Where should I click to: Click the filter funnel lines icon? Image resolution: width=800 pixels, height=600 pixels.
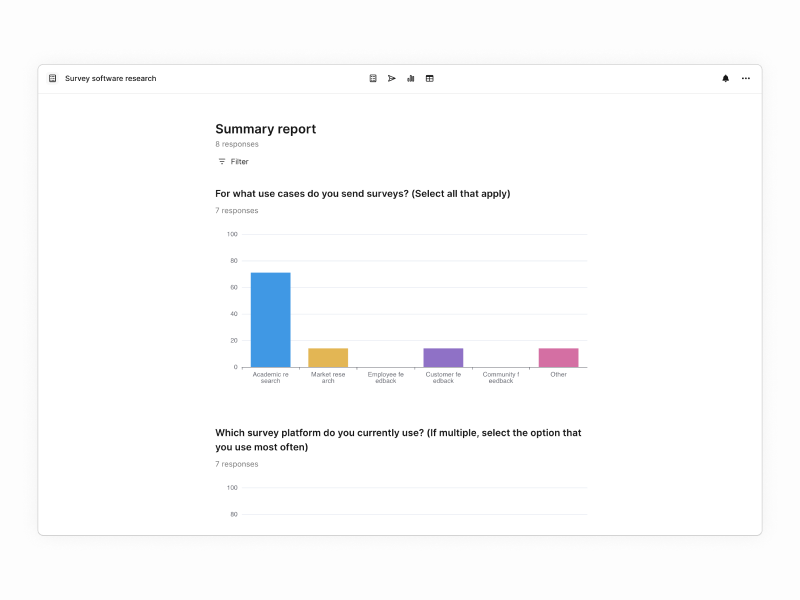click(x=222, y=161)
